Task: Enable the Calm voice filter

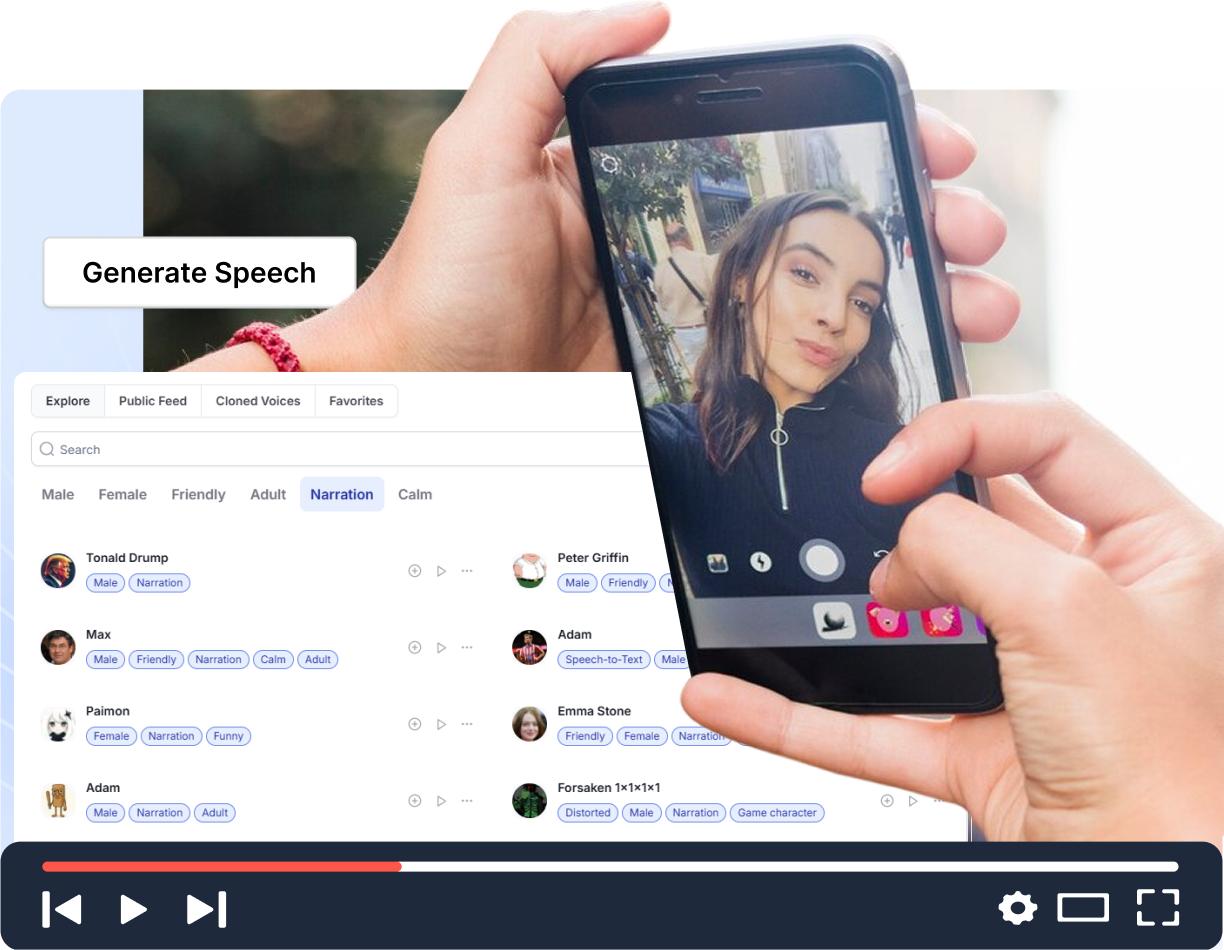Action: point(415,494)
